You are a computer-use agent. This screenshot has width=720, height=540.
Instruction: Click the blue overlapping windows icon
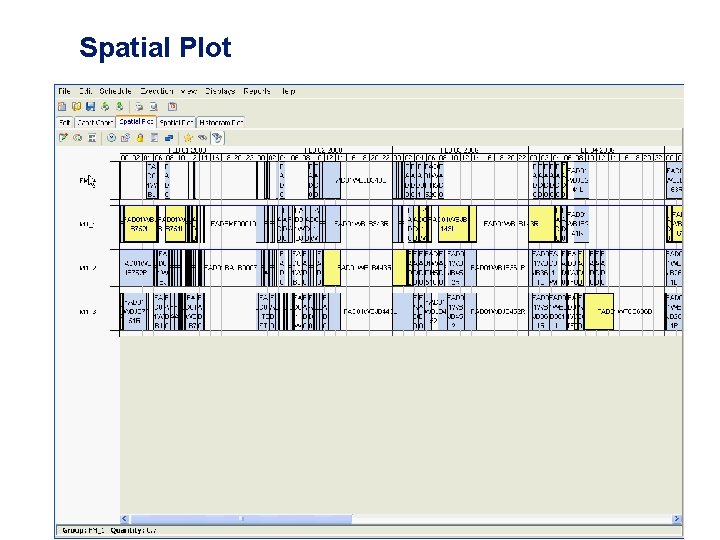click(169, 137)
